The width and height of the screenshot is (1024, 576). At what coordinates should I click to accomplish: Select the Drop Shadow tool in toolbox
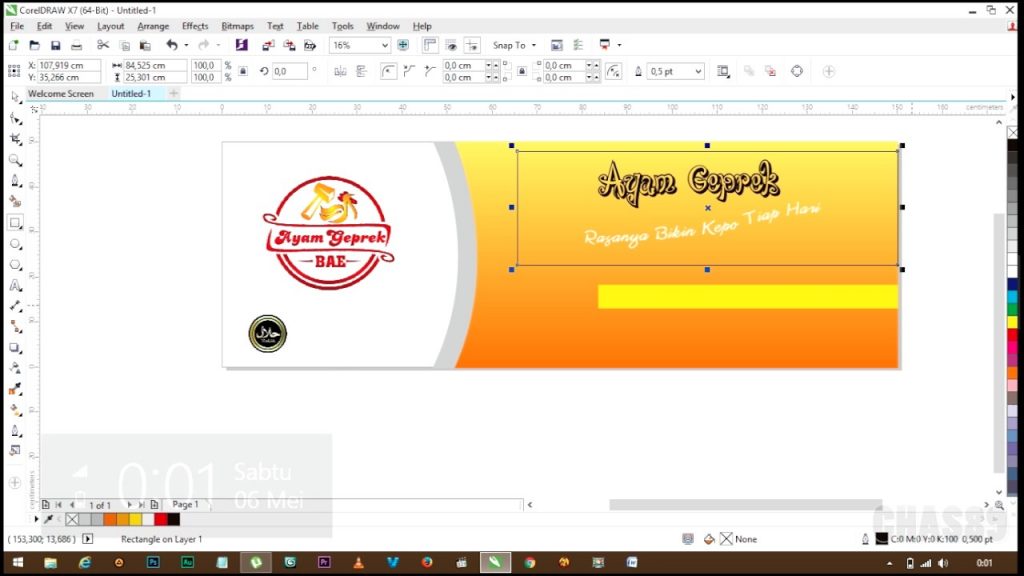tap(16, 348)
